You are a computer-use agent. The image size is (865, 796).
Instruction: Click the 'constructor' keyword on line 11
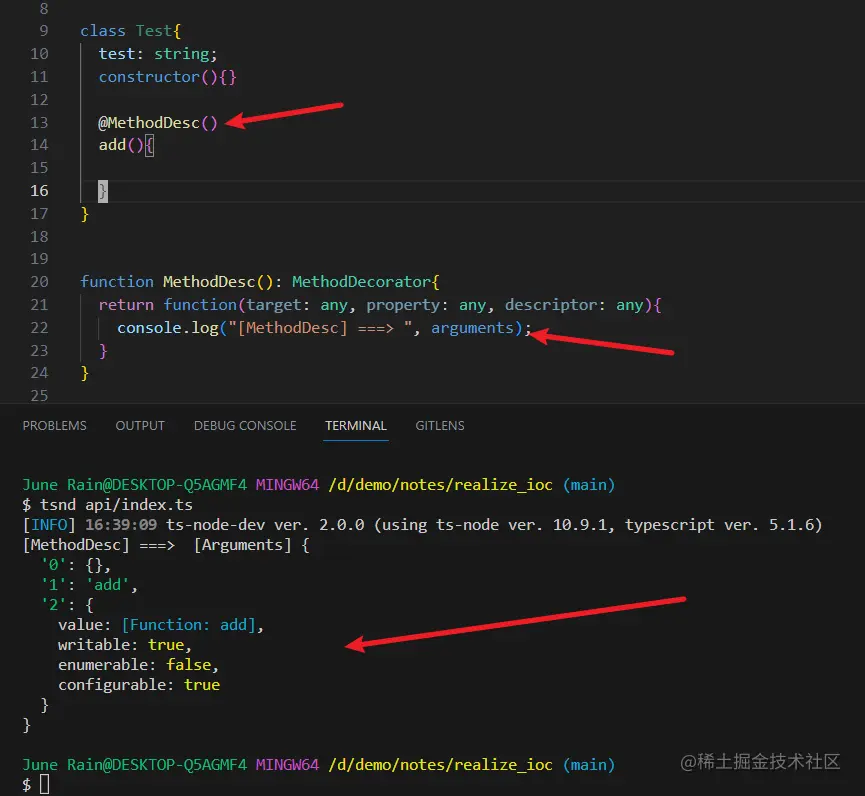tap(149, 77)
